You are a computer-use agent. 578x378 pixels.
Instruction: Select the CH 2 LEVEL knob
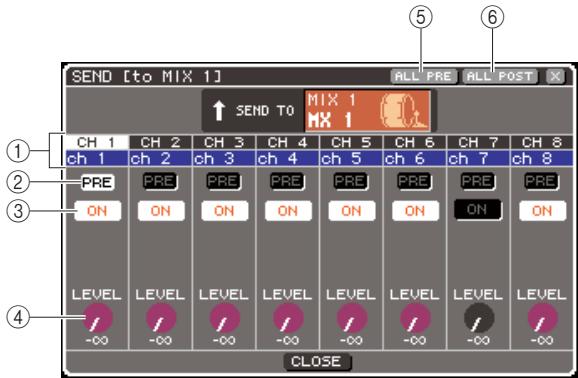161,318
